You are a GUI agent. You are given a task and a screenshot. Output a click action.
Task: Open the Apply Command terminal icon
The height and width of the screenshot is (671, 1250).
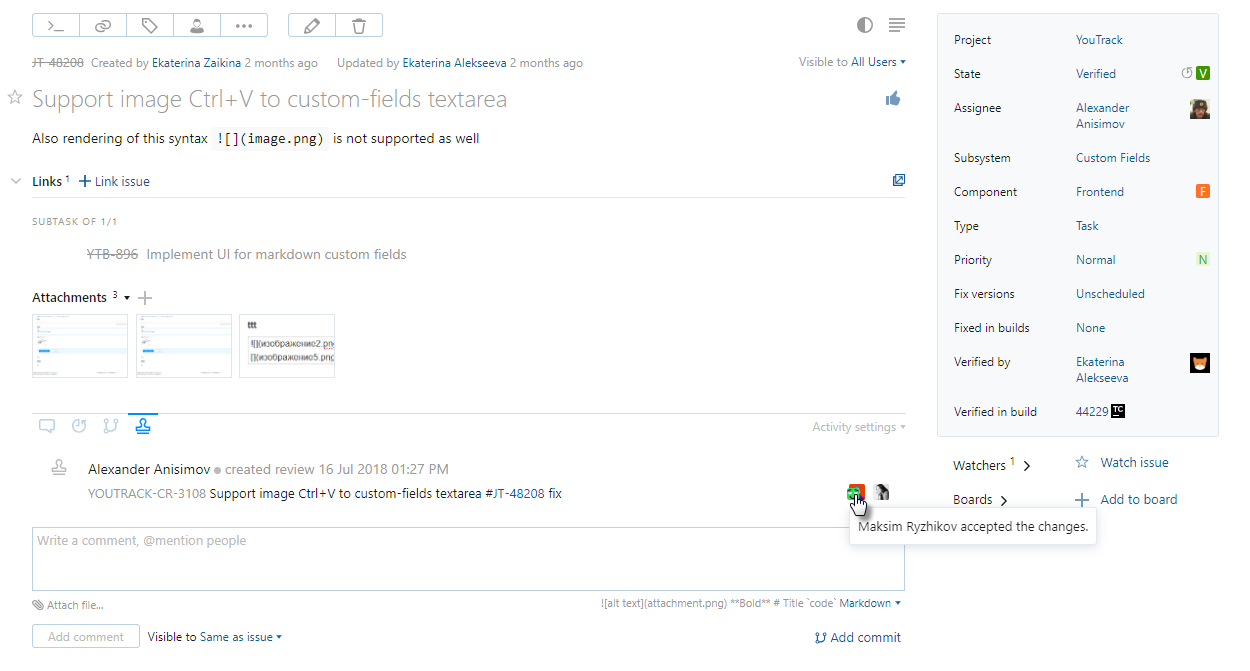pyautogui.click(x=57, y=26)
